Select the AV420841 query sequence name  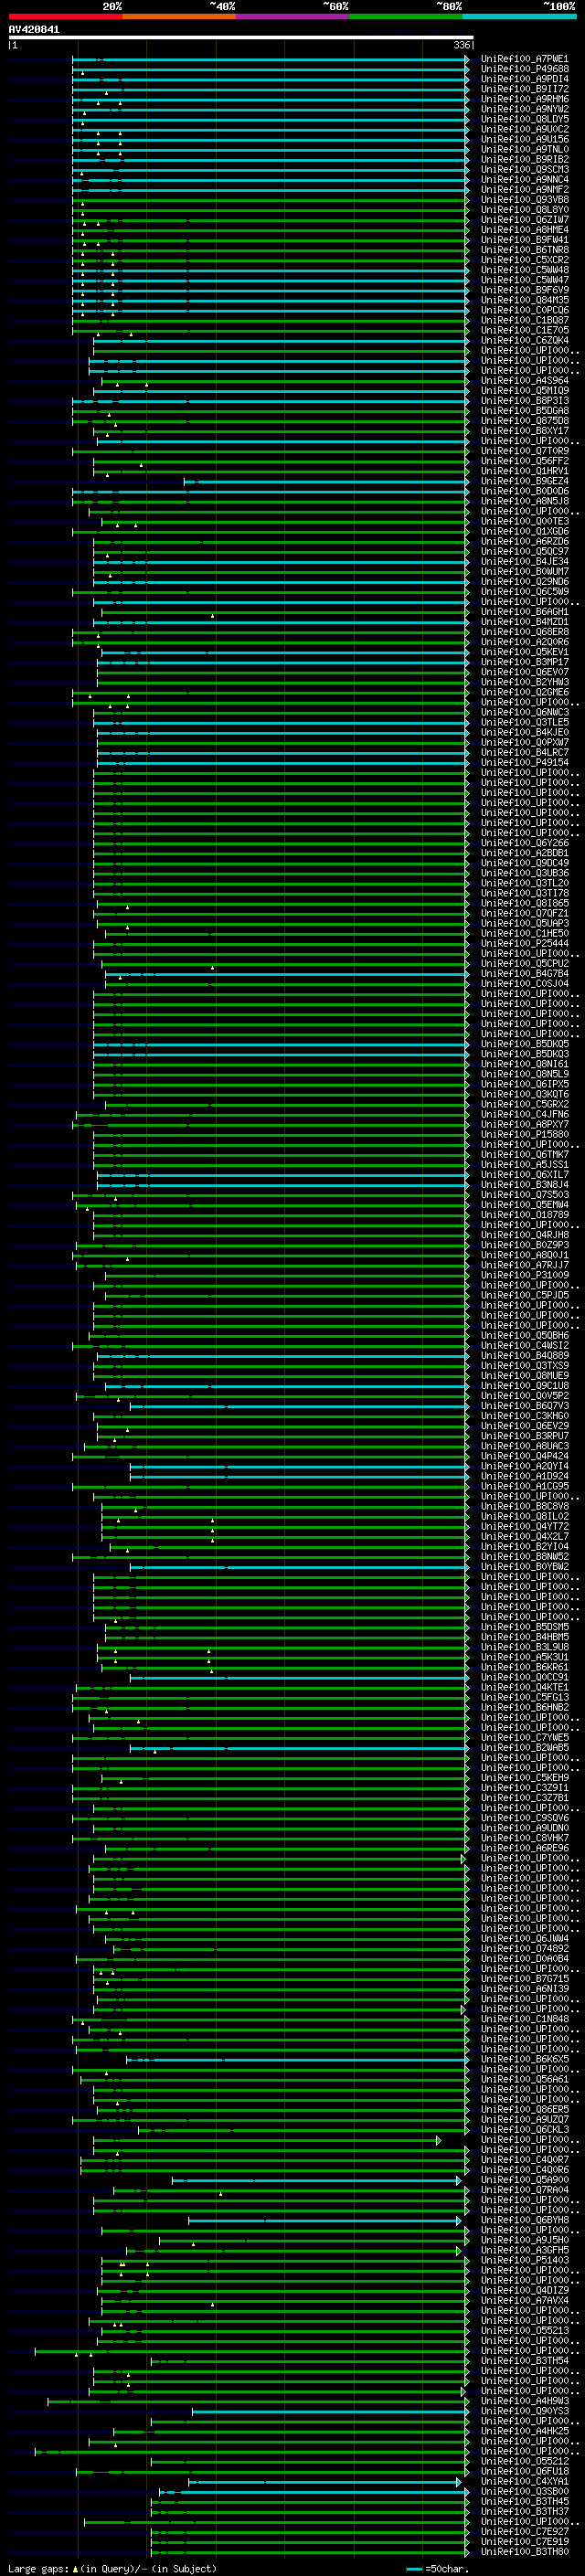(34, 30)
